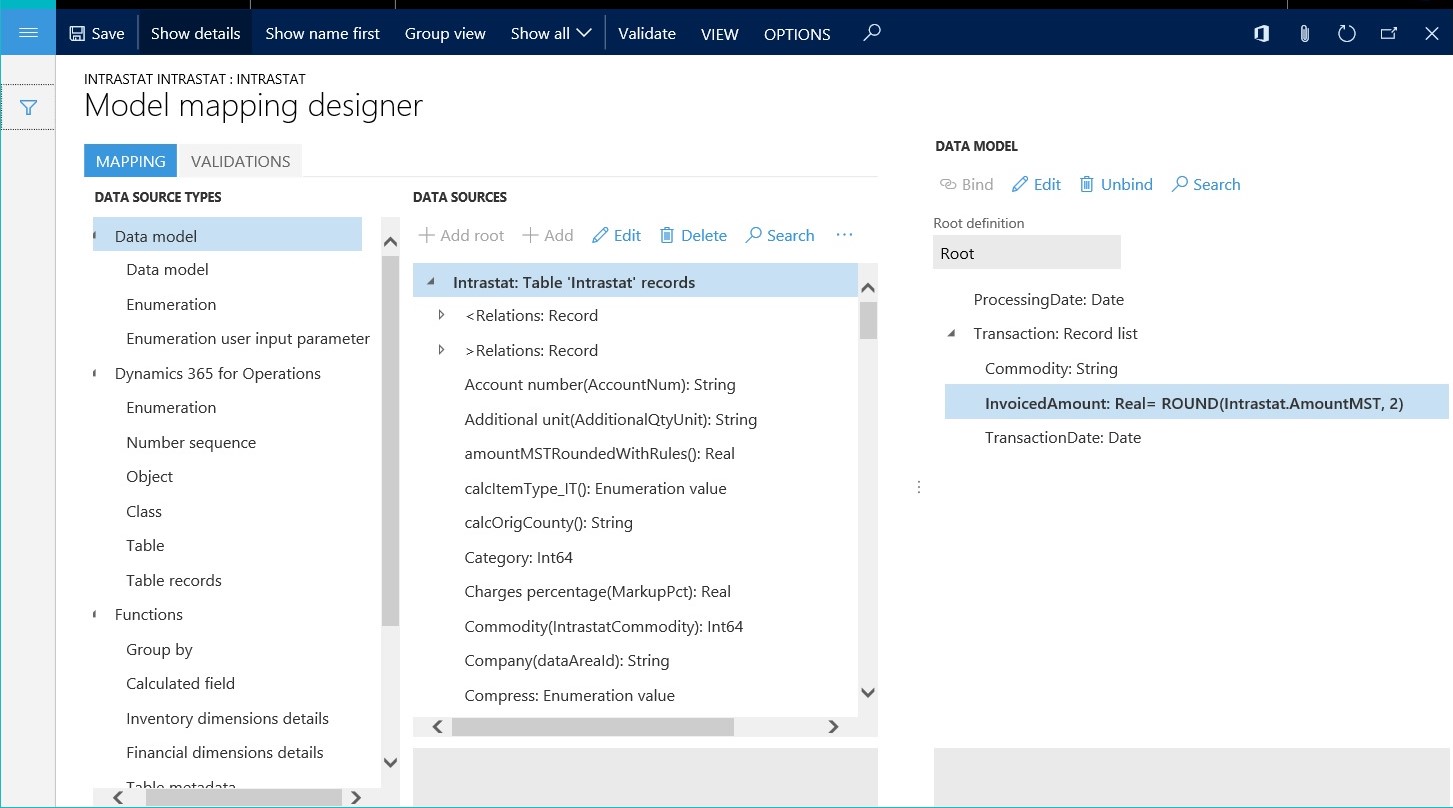Click the filter funnel icon

[28, 107]
